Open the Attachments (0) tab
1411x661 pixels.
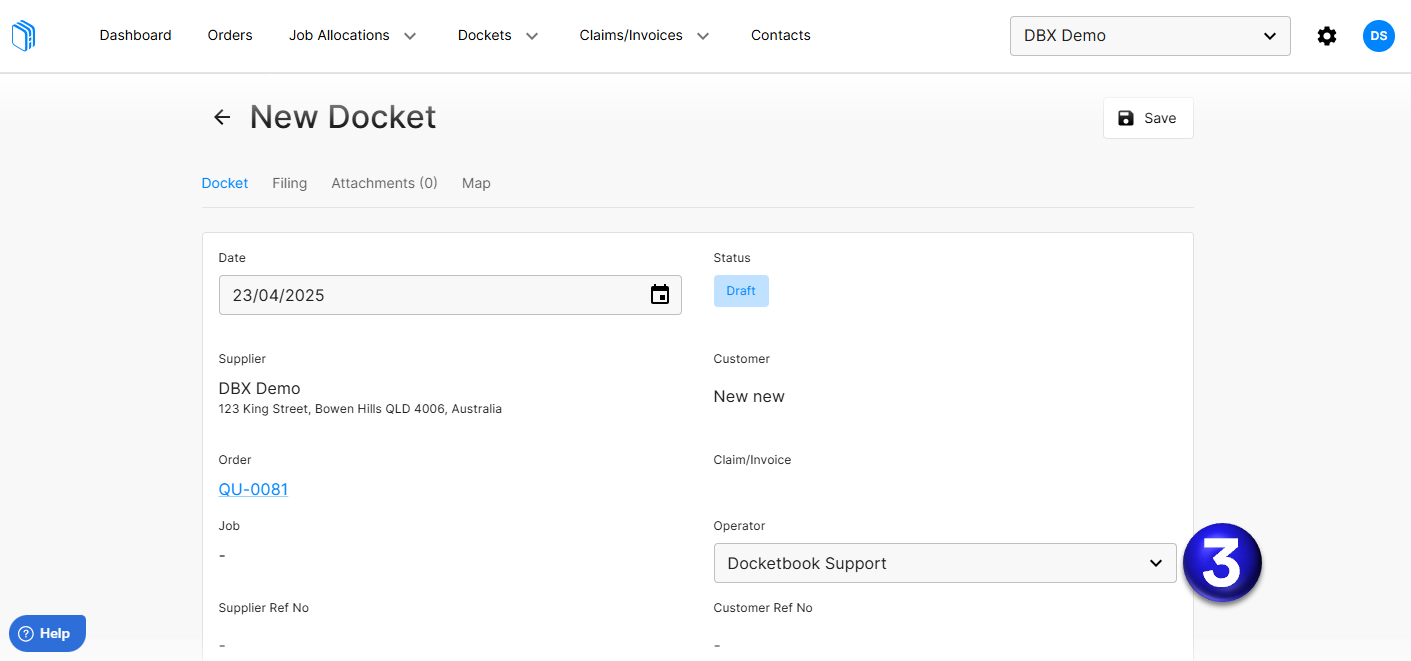pos(384,183)
